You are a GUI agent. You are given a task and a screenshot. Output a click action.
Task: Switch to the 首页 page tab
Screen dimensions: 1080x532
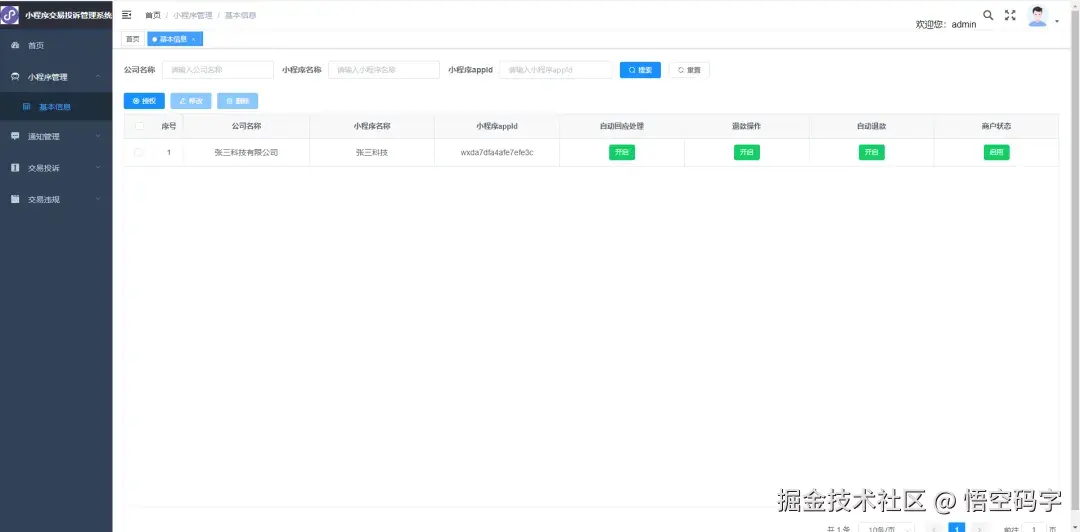pos(132,39)
